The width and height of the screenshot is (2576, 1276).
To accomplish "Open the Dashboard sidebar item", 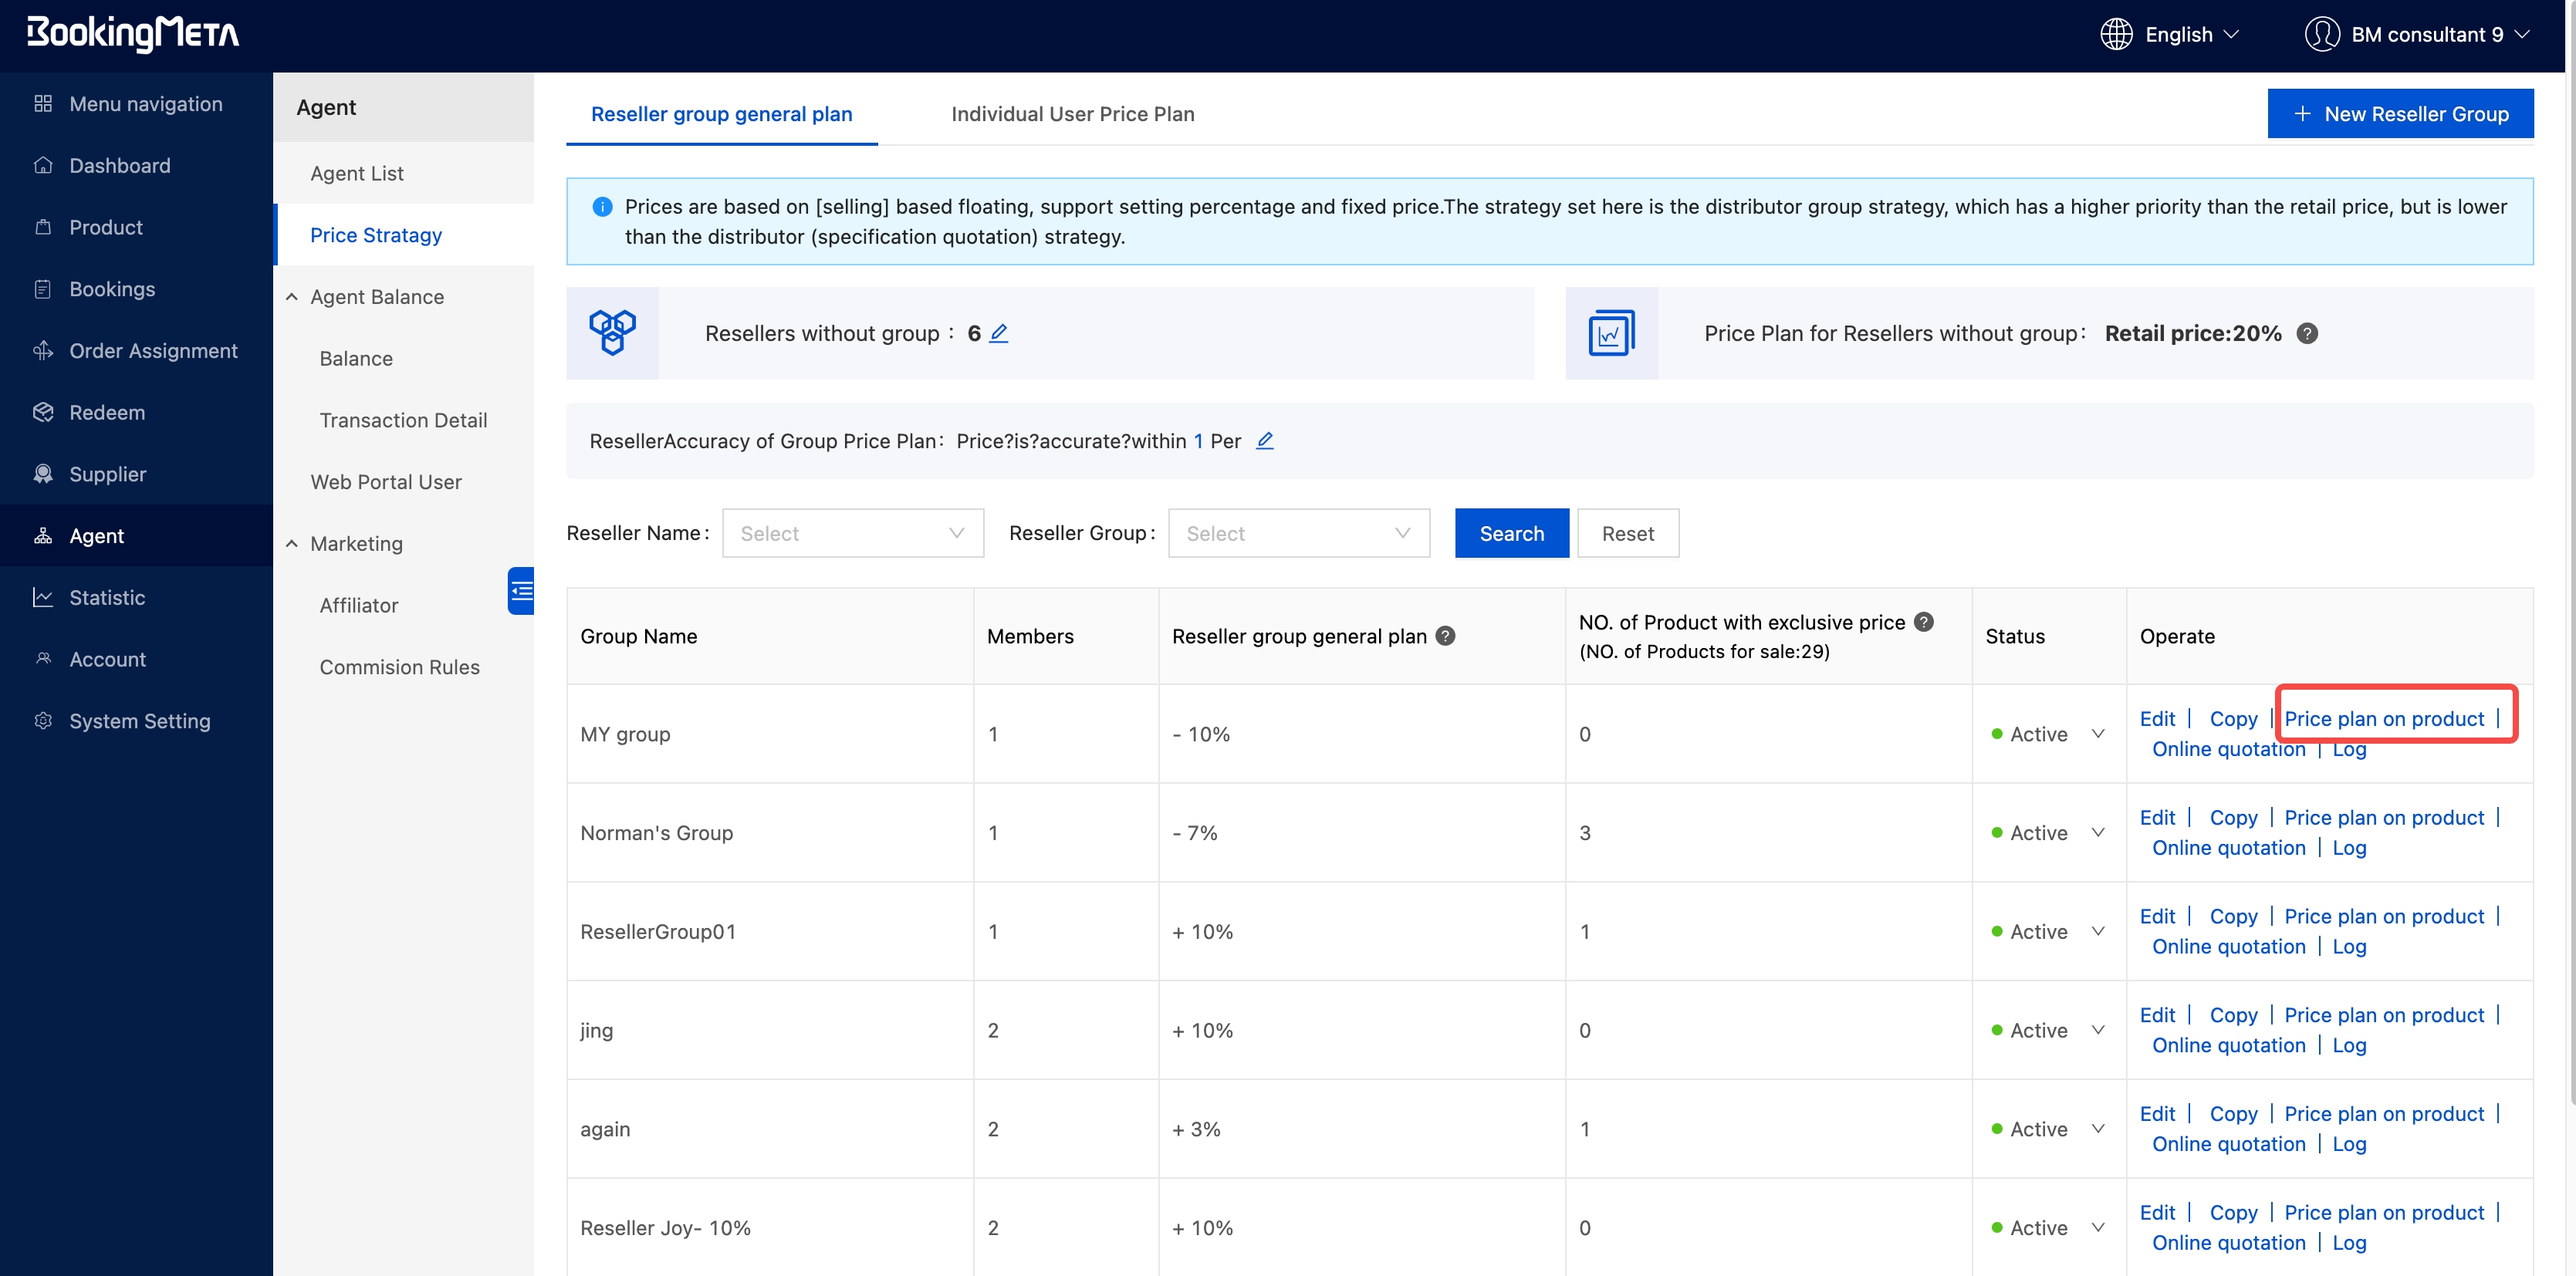I will click(119, 165).
